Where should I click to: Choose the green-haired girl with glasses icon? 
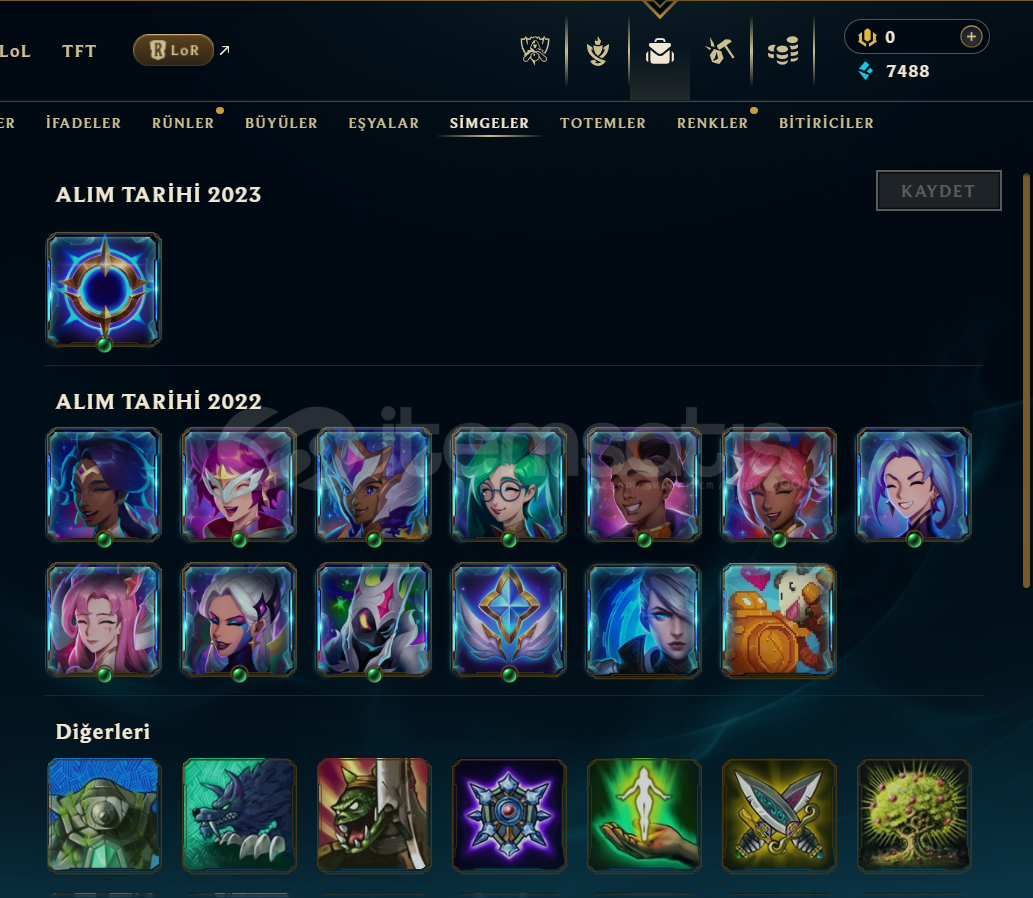click(509, 485)
